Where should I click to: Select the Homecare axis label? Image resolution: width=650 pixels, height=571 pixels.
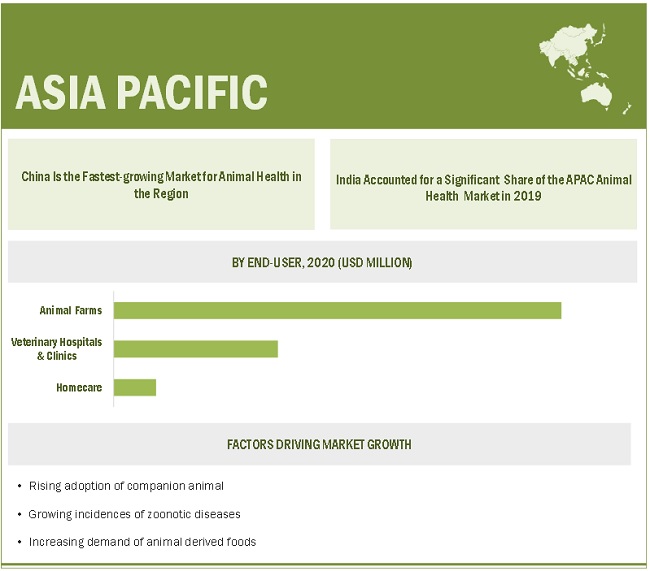click(79, 387)
